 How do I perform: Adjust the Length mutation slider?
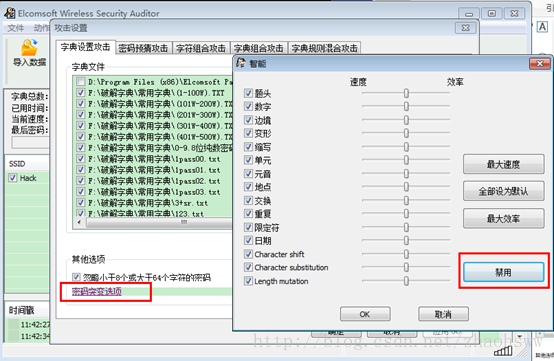click(x=406, y=281)
